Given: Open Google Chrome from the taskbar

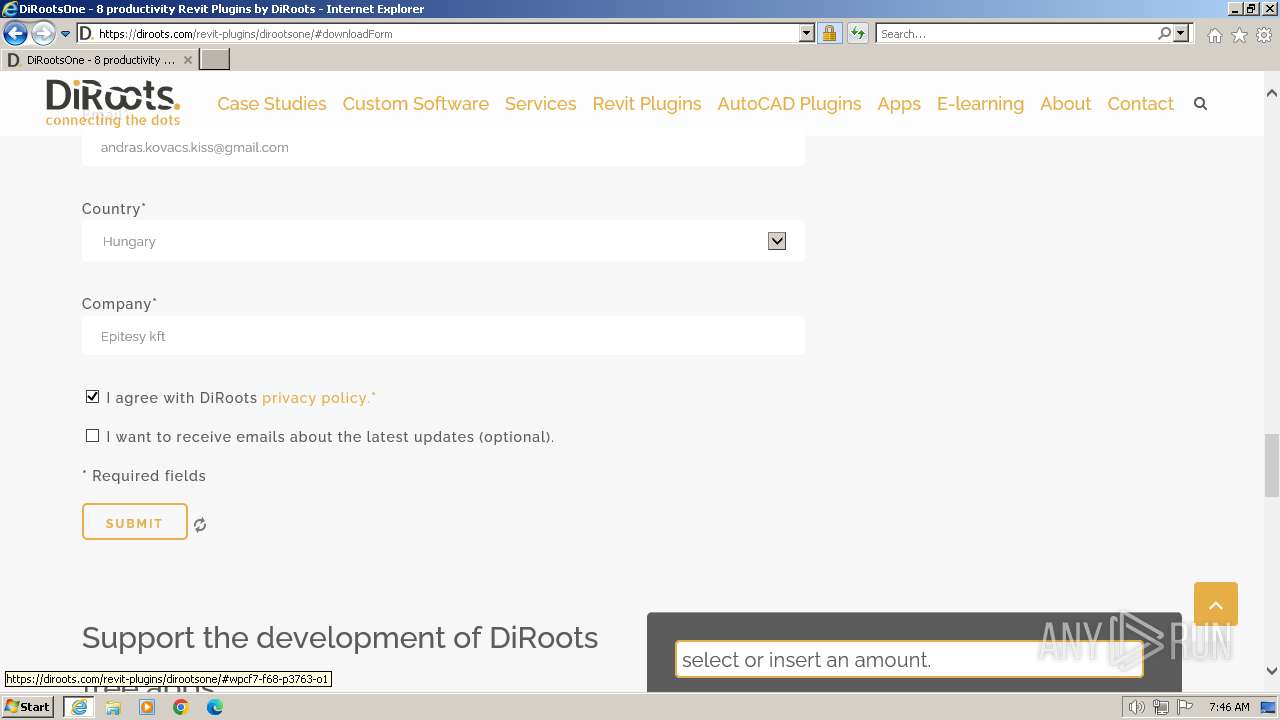Looking at the screenshot, I should click(181, 707).
